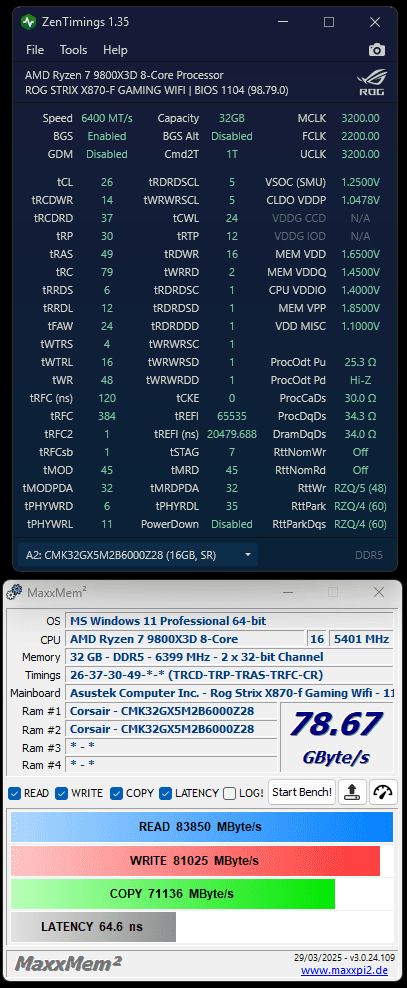Screen dimensions: 407x988
Task: Click the PowerDown Disabled value
Action: click(x=232, y=524)
